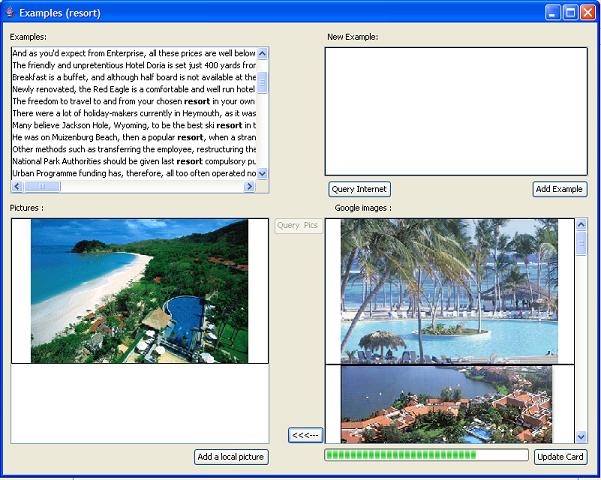601x480 pixels.
Task: Click the Examples list scroll up arrow
Action: pos(263,53)
